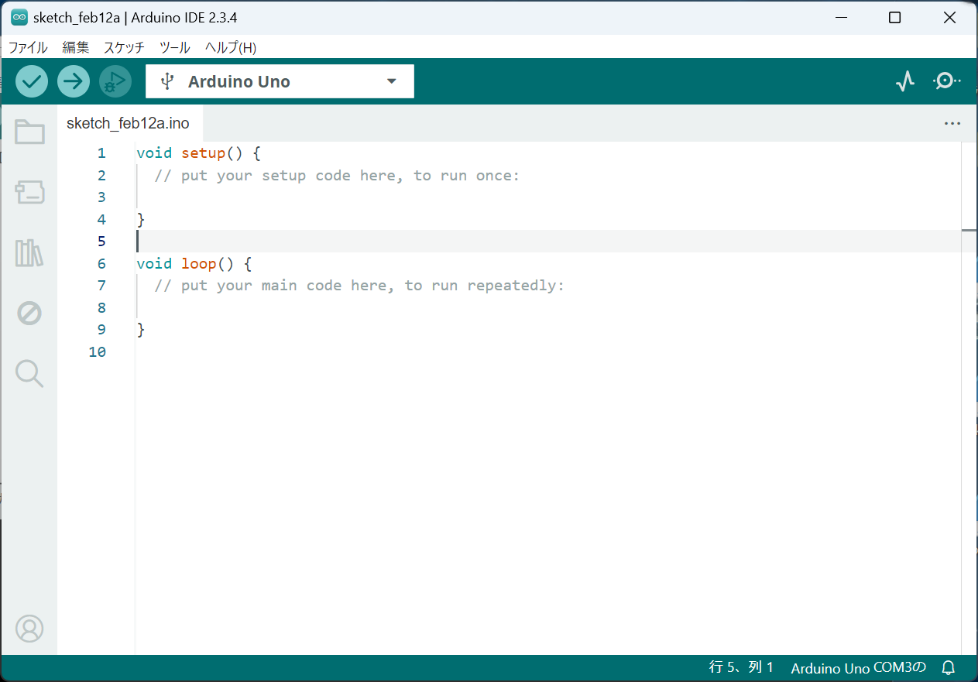The width and height of the screenshot is (978, 682).
Task: Open the Arduino Uno board selector dropdown
Action: click(279, 81)
